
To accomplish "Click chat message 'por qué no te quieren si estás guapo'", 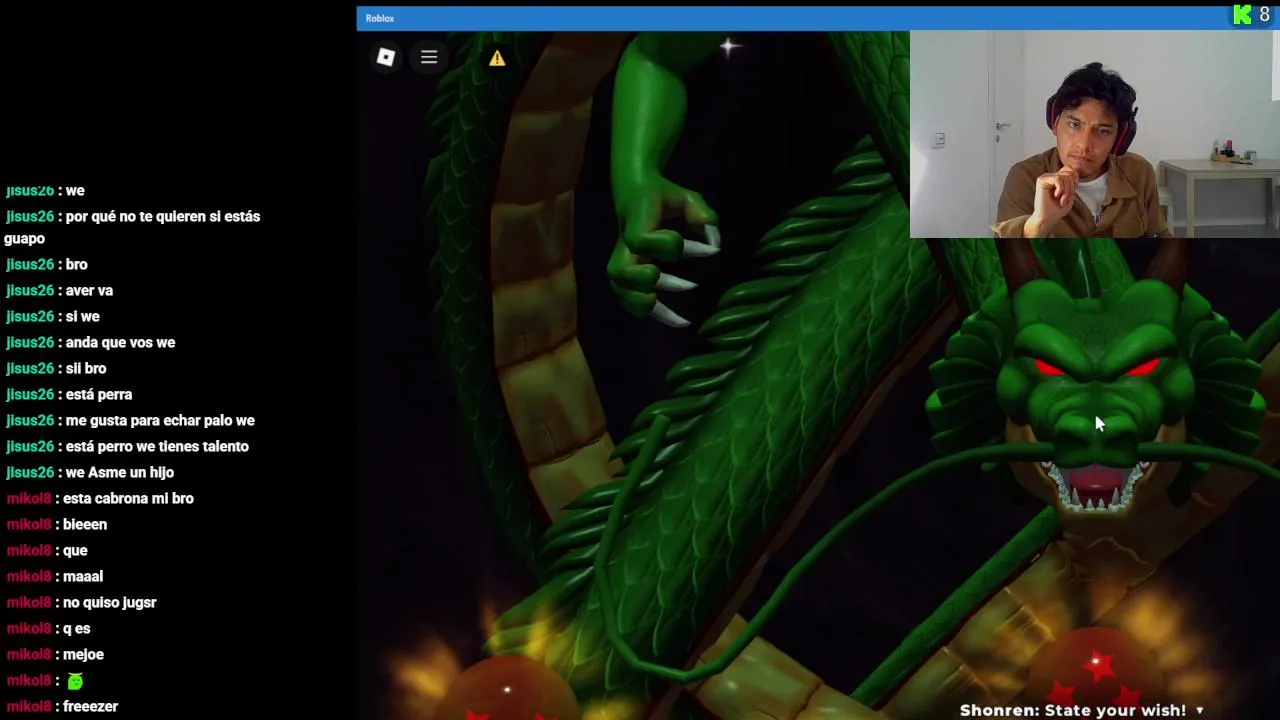I will point(132,227).
